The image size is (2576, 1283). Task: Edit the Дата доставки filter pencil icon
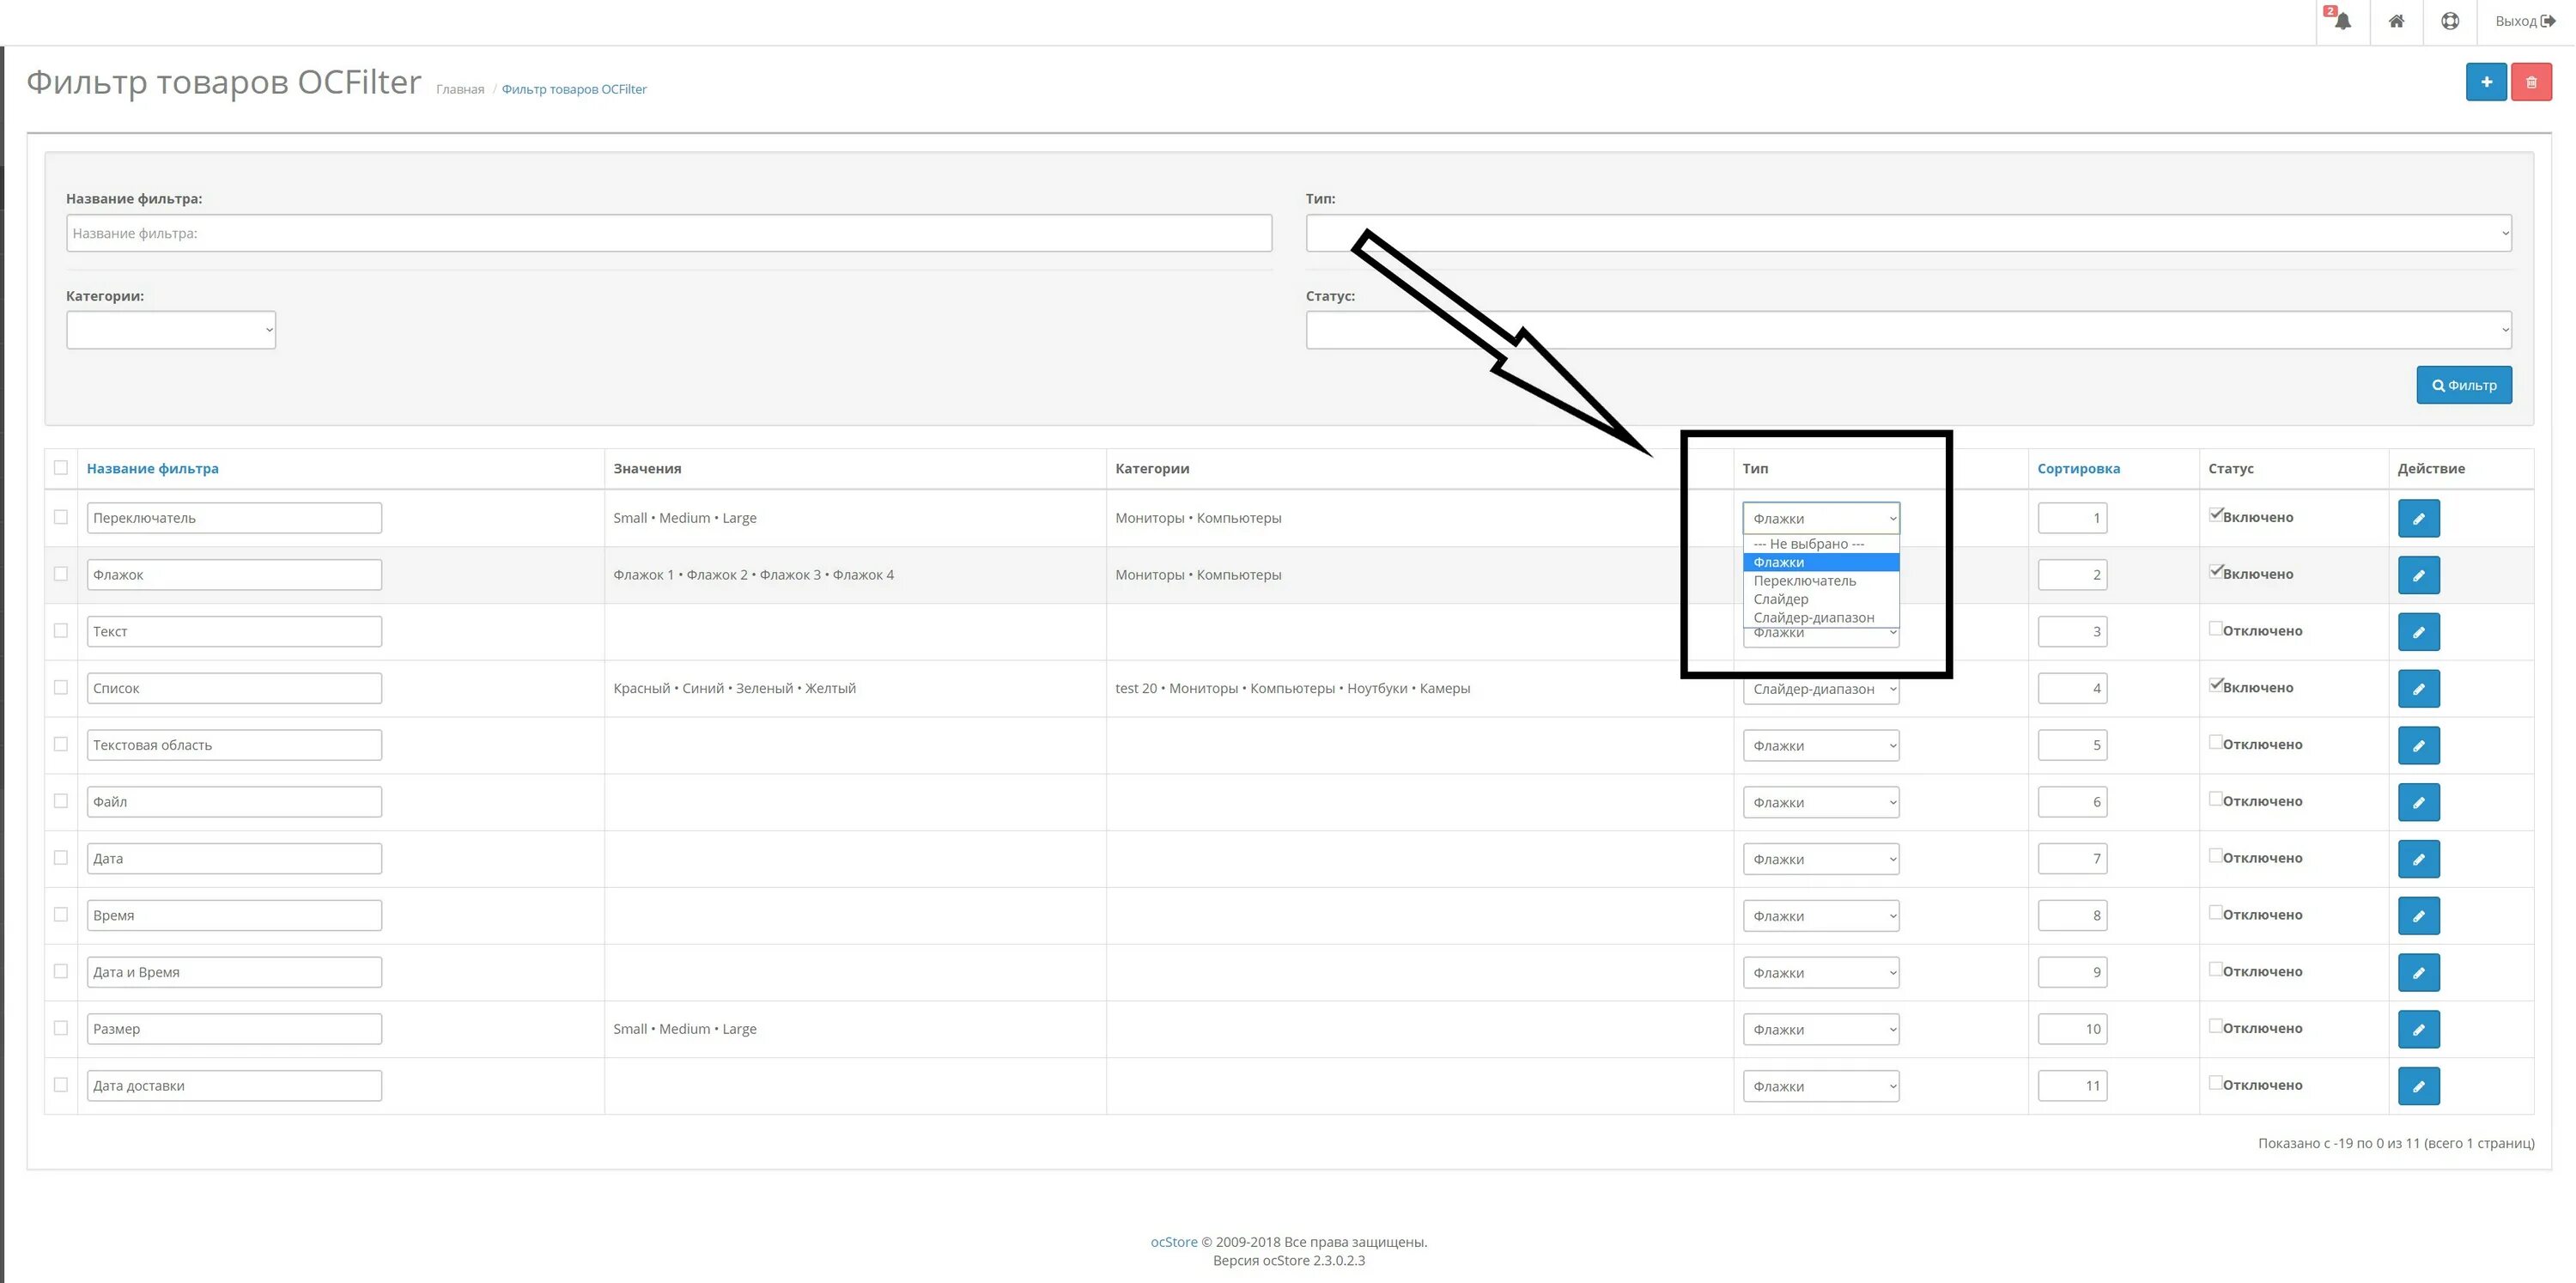tap(2418, 1086)
